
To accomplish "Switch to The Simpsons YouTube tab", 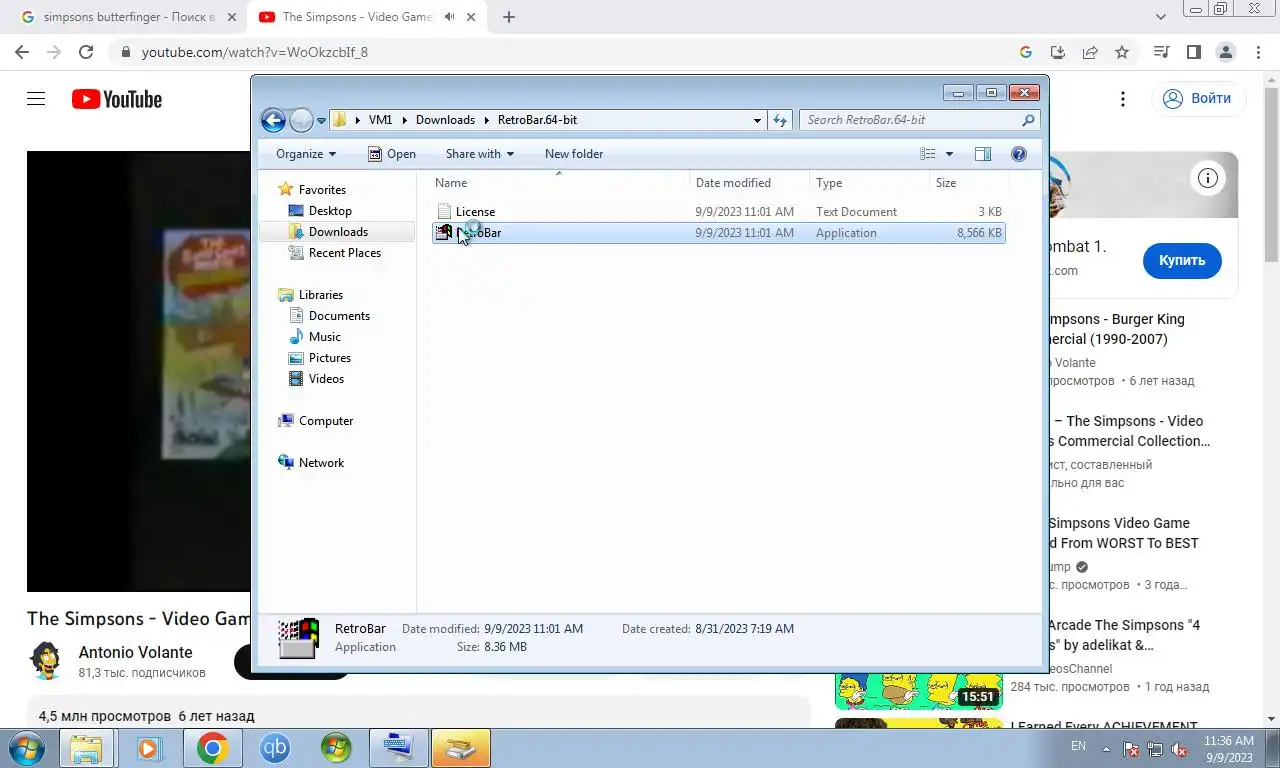I will tap(366, 17).
